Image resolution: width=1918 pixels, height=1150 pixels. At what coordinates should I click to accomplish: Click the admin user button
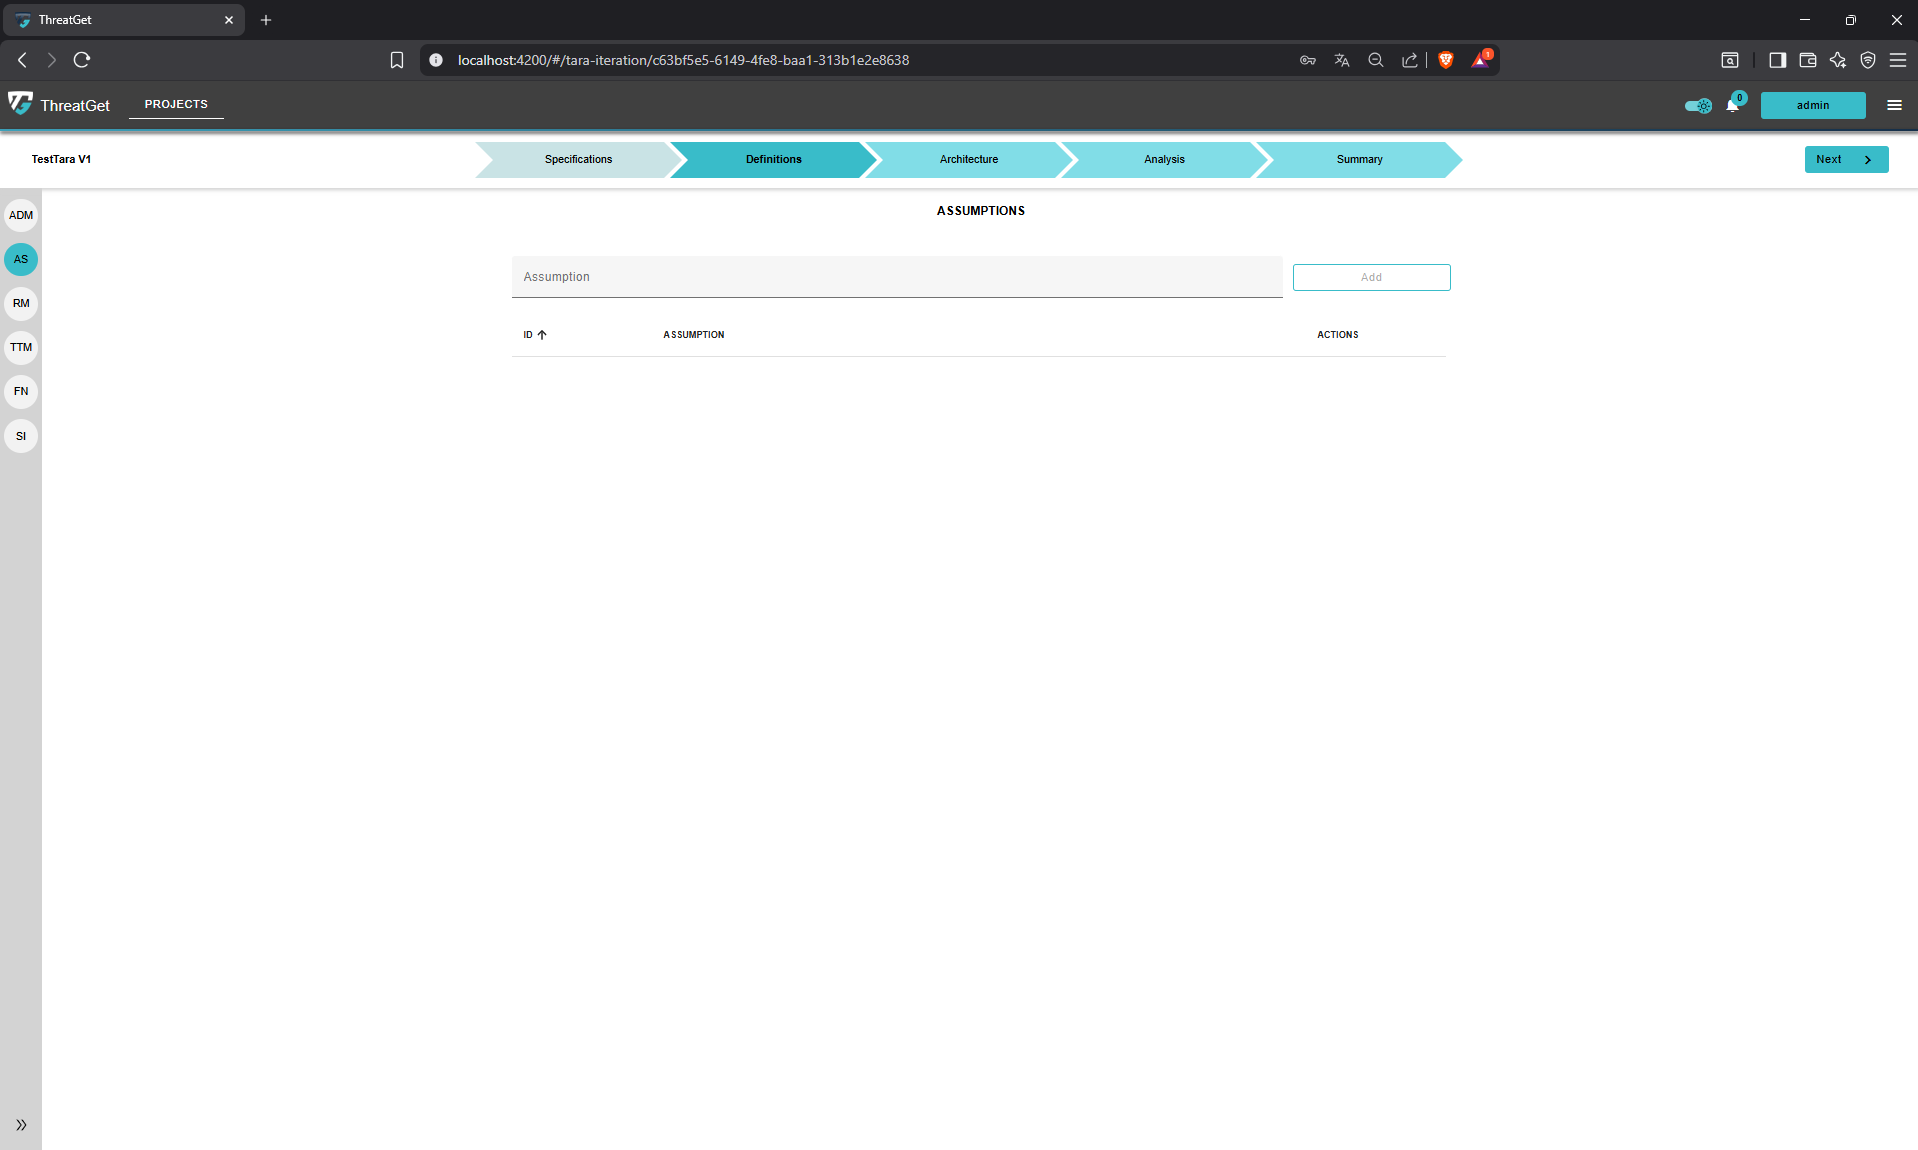tap(1812, 105)
